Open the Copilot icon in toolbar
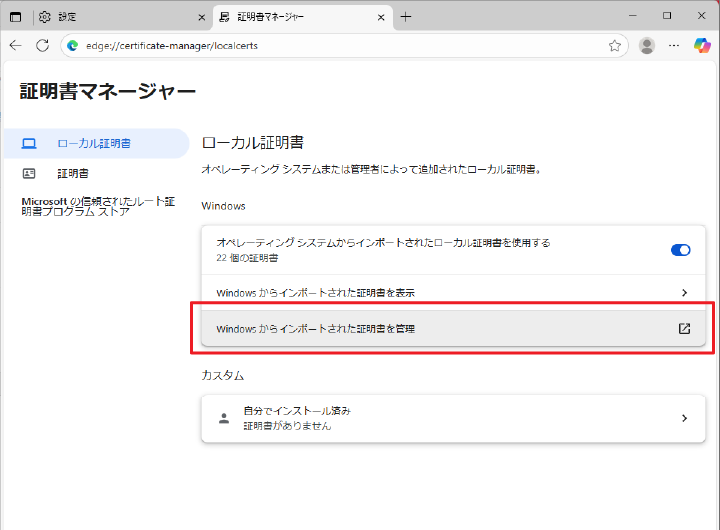The image size is (720, 530). tap(702, 45)
